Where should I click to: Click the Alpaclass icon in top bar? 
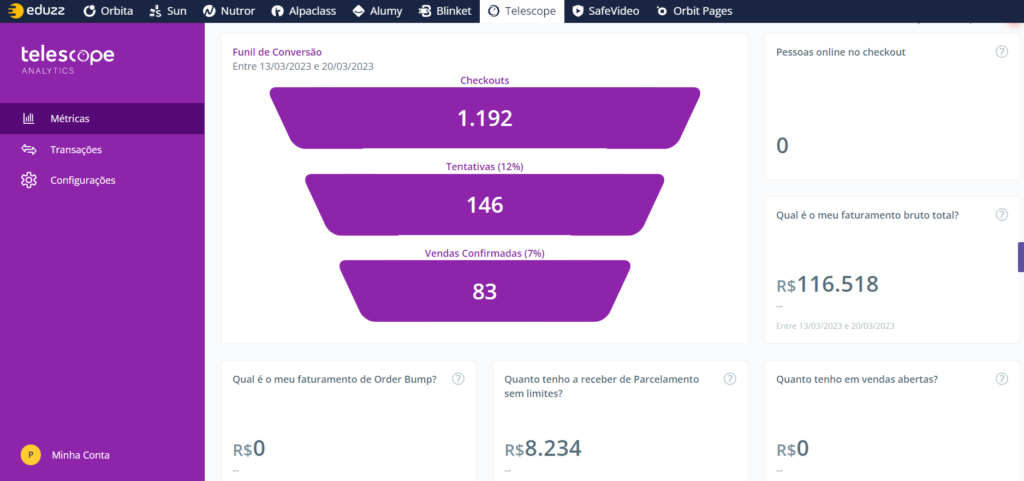pyautogui.click(x=278, y=11)
